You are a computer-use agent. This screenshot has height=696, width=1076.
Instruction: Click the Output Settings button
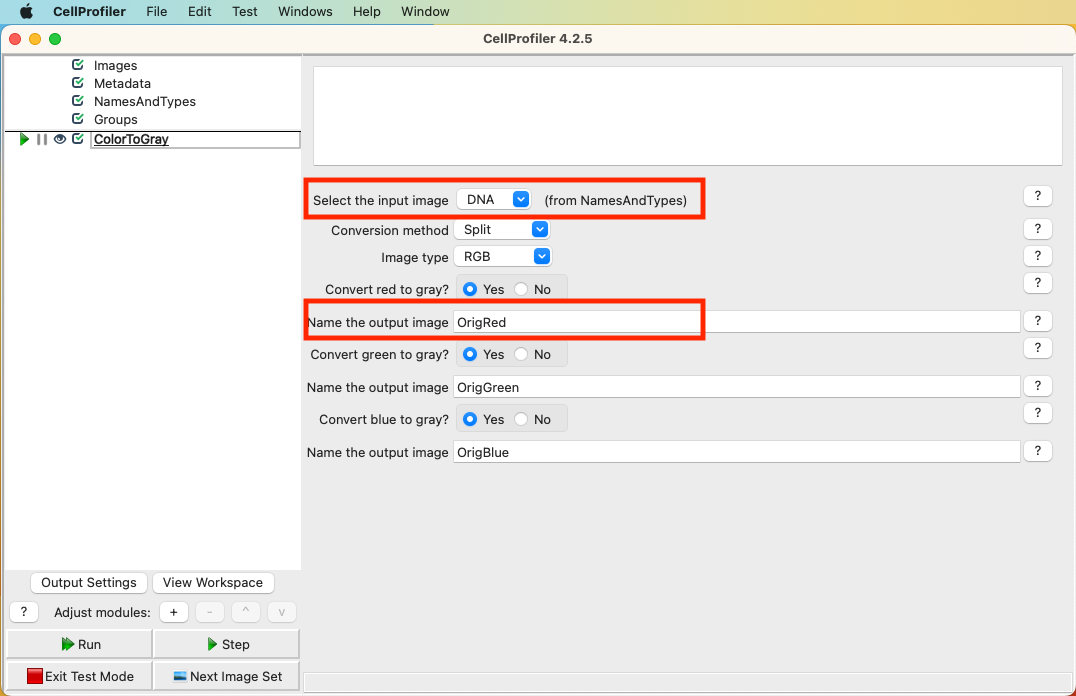coord(89,583)
